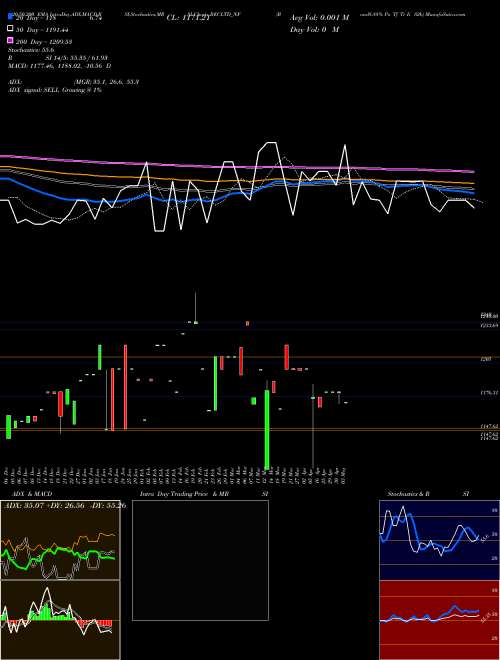Click the red RSI chart panel

coord(439,620)
